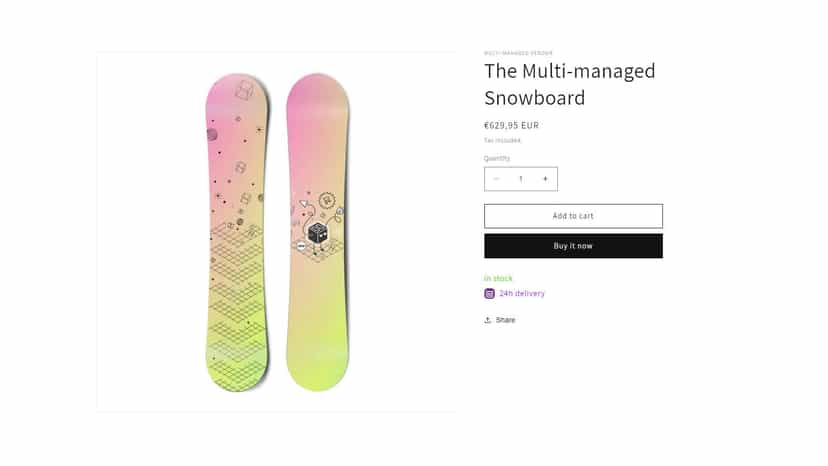828x466 pixels.
Task: Click the Quantity label
Action: click(x=497, y=158)
